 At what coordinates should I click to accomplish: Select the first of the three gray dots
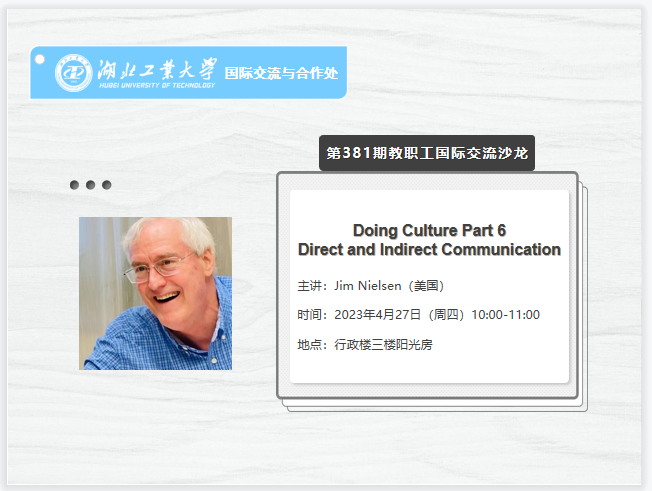point(75,185)
